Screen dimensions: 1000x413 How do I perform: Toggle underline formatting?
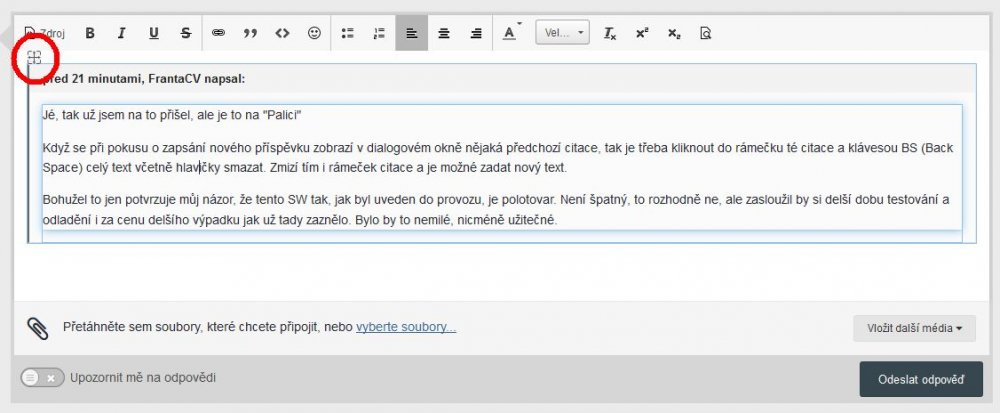(x=154, y=33)
